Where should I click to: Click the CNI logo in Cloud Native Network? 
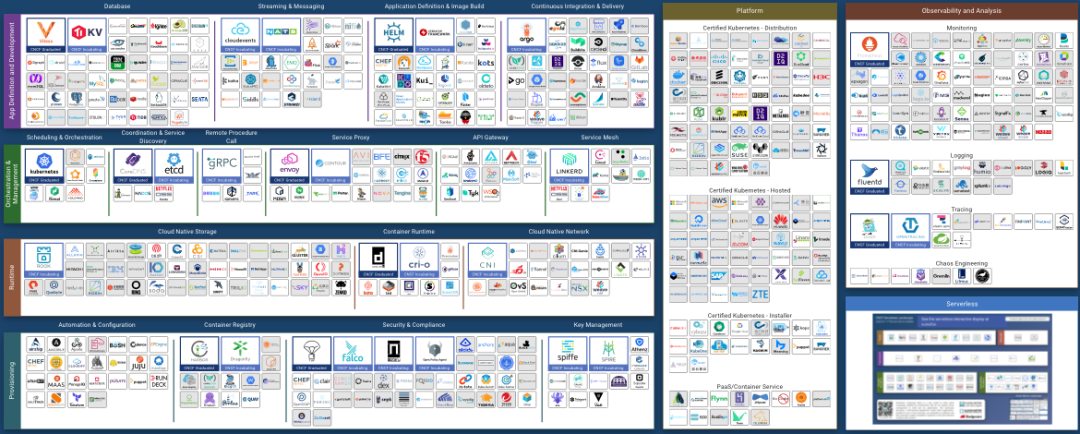[488, 260]
